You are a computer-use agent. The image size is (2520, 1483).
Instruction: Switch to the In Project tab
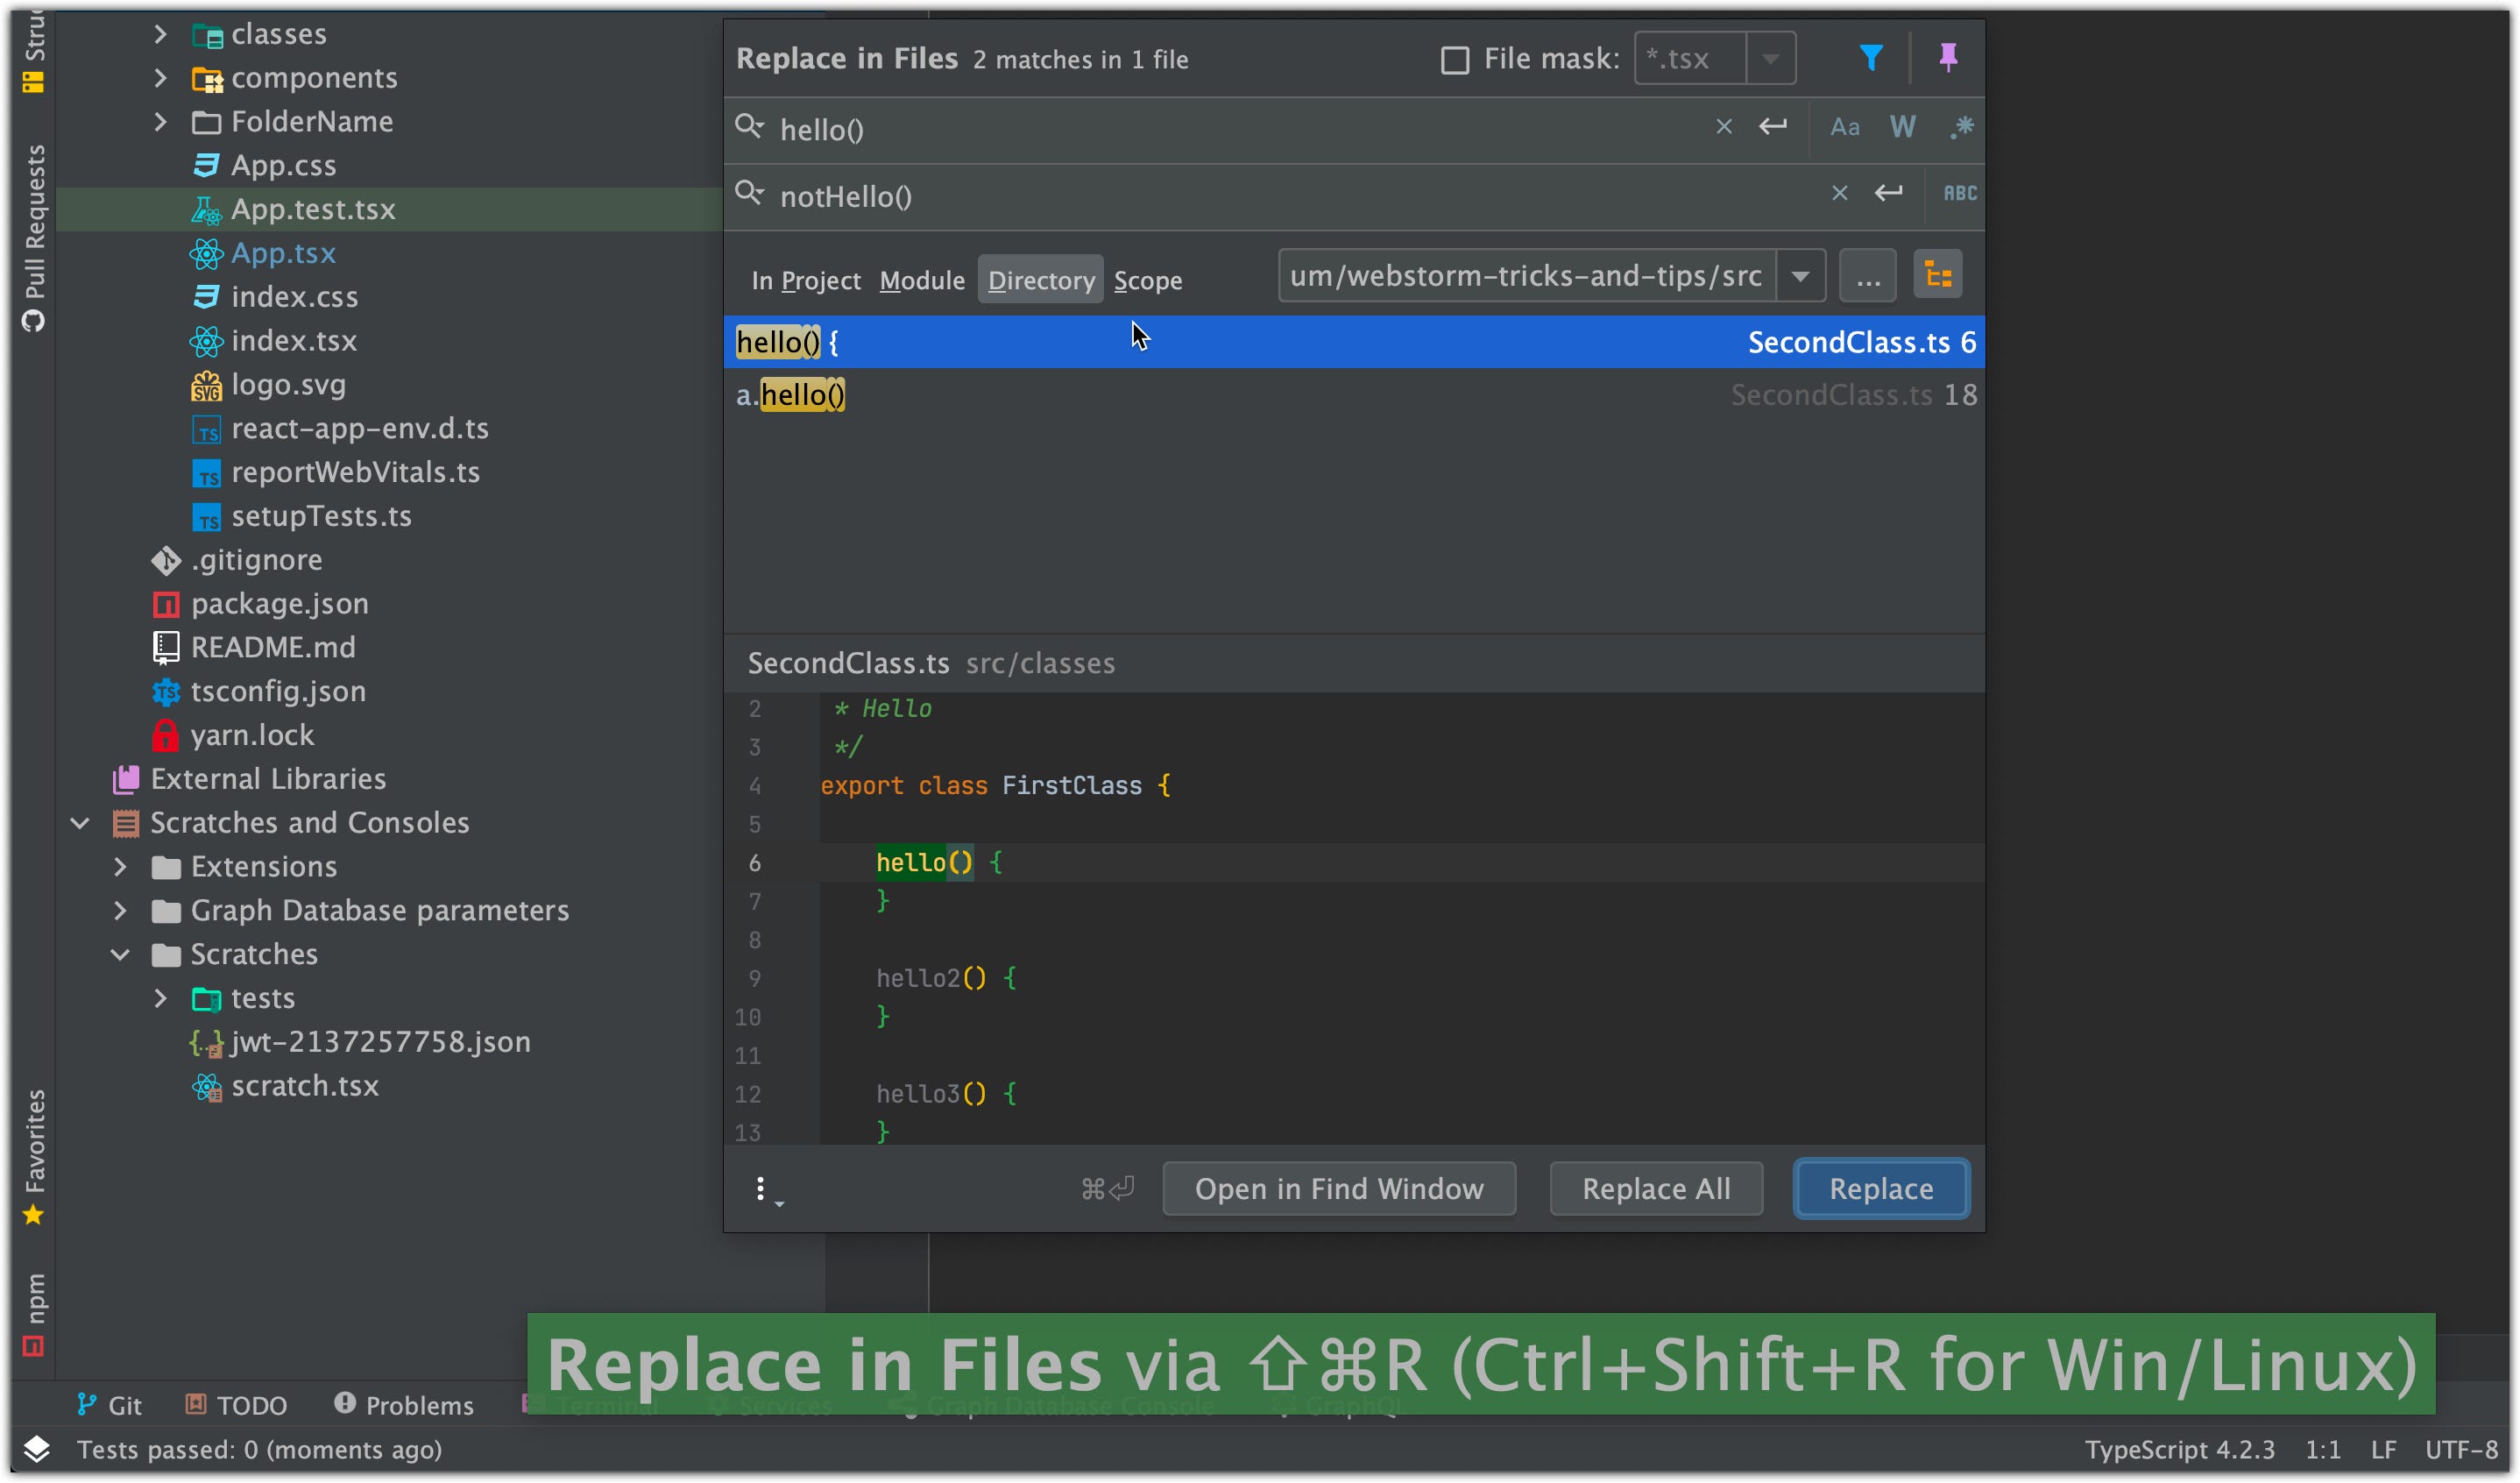point(805,281)
